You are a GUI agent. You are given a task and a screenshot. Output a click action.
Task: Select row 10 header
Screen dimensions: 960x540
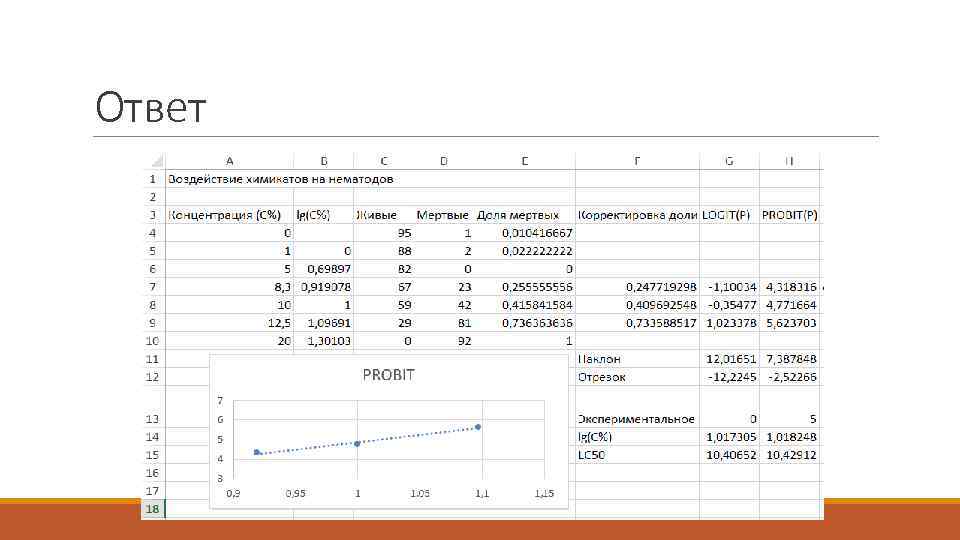(x=153, y=340)
